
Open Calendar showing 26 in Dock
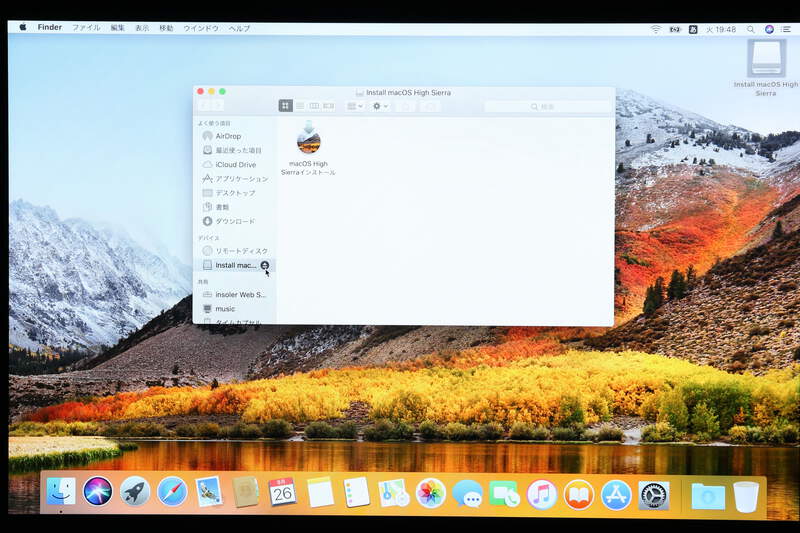coord(282,492)
